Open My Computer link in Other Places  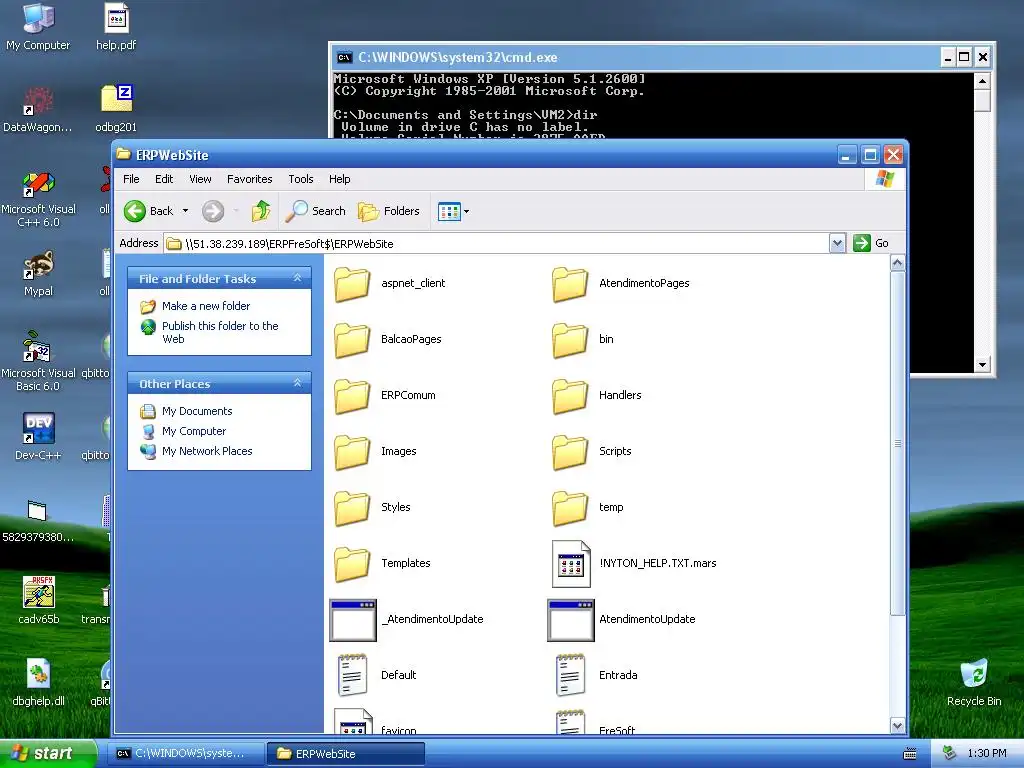(194, 432)
